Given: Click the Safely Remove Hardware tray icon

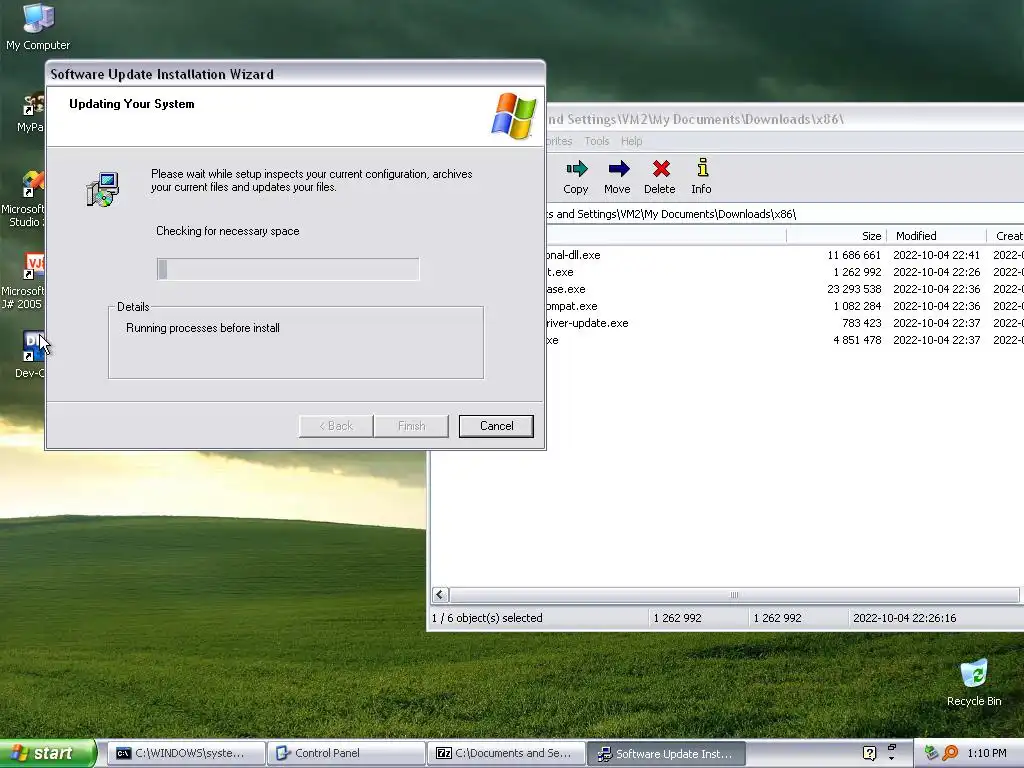Looking at the screenshot, I should 931,753.
